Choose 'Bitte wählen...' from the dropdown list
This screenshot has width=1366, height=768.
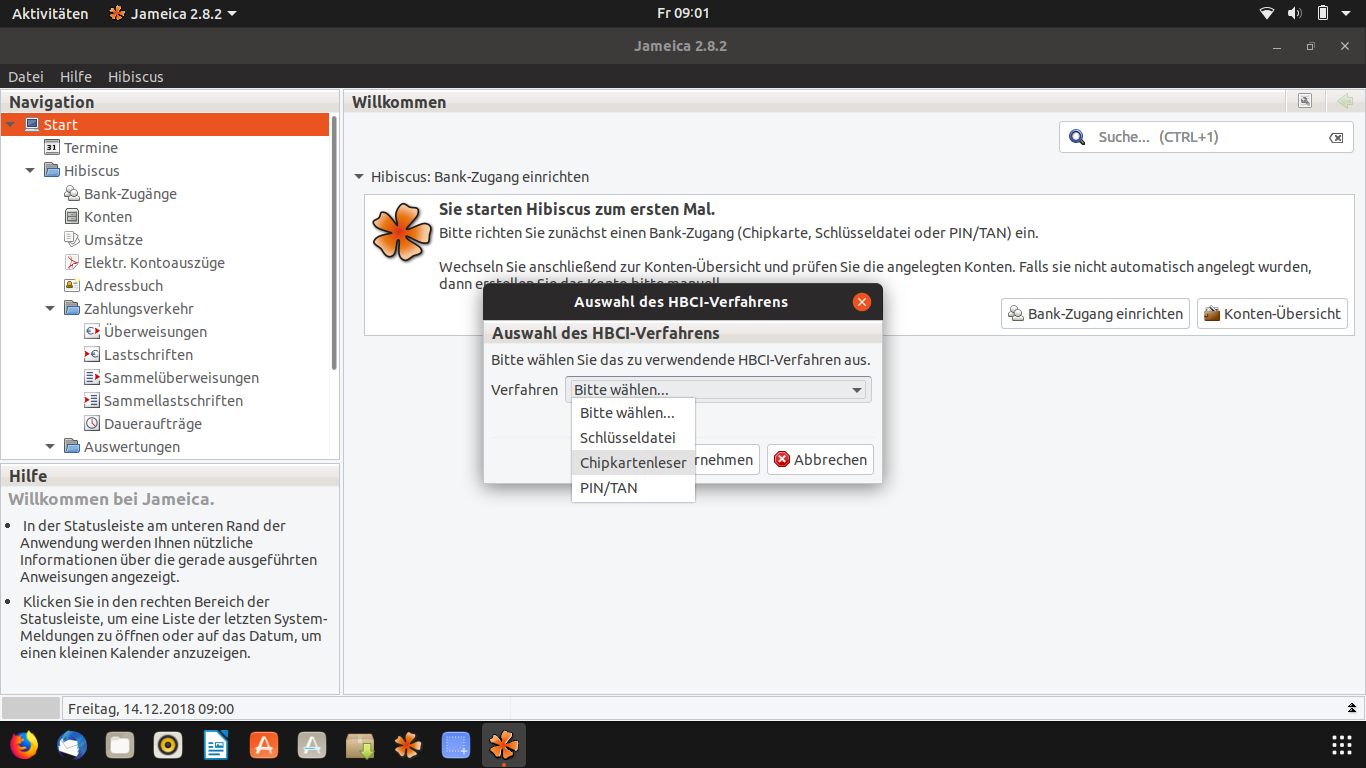[x=633, y=412]
